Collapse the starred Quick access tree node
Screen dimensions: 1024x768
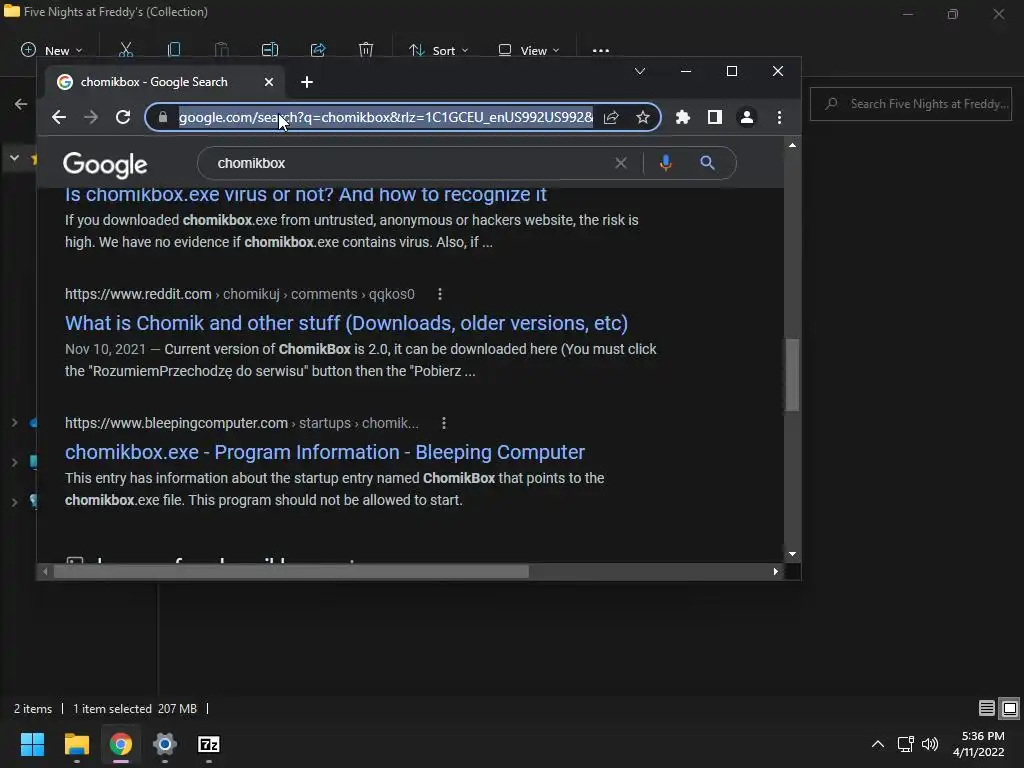click(x=14, y=159)
